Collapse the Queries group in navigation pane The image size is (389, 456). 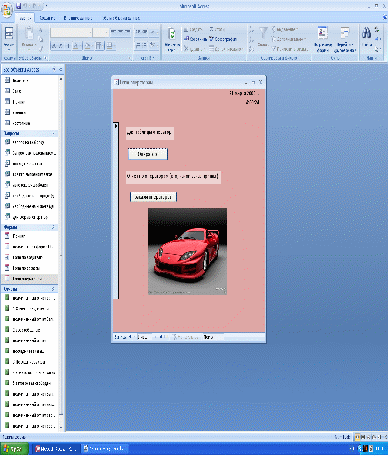(x=53, y=133)
